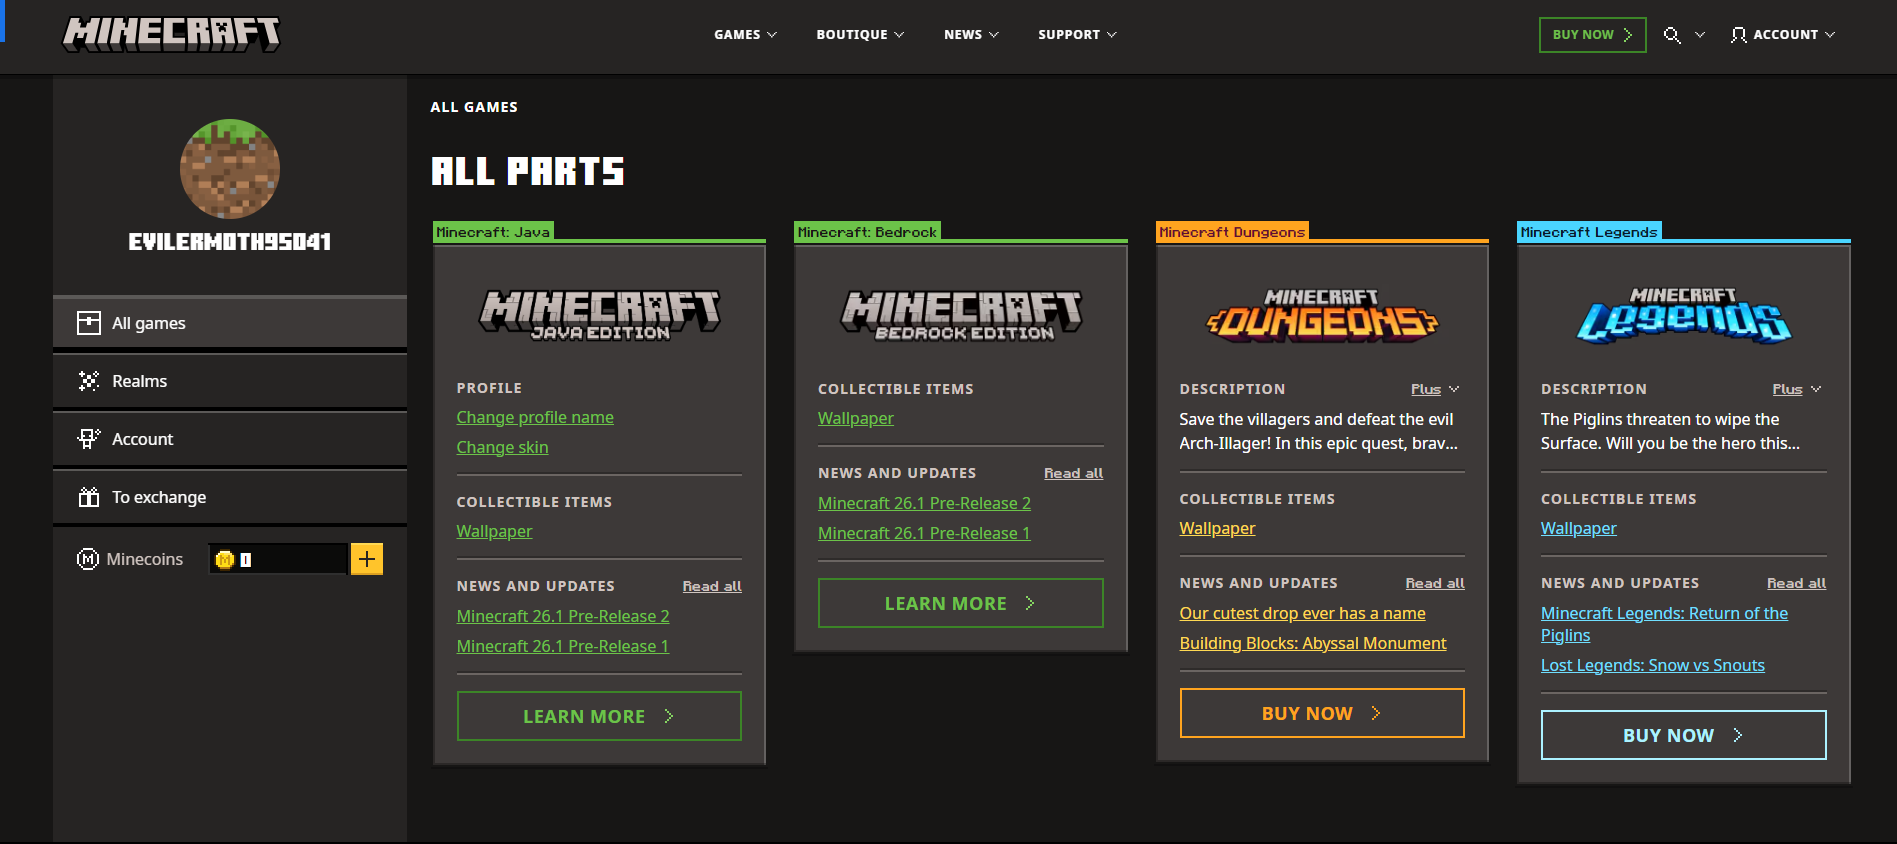Open the Support menu
Screen dimensions: 1897x844
point(1077,35)
